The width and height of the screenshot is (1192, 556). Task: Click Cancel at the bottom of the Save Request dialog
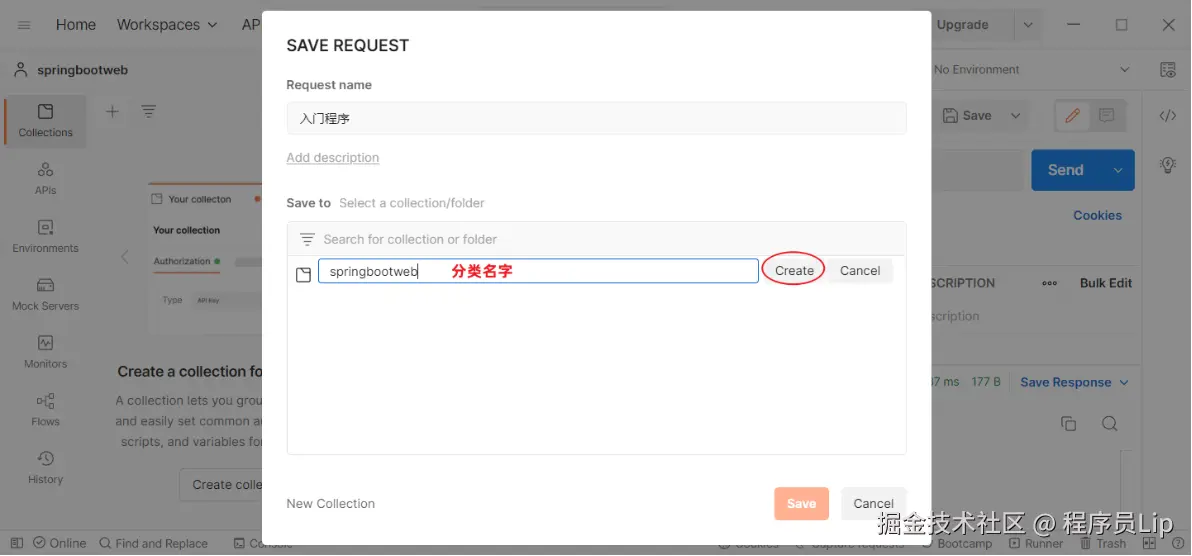[x=873, y=504]
